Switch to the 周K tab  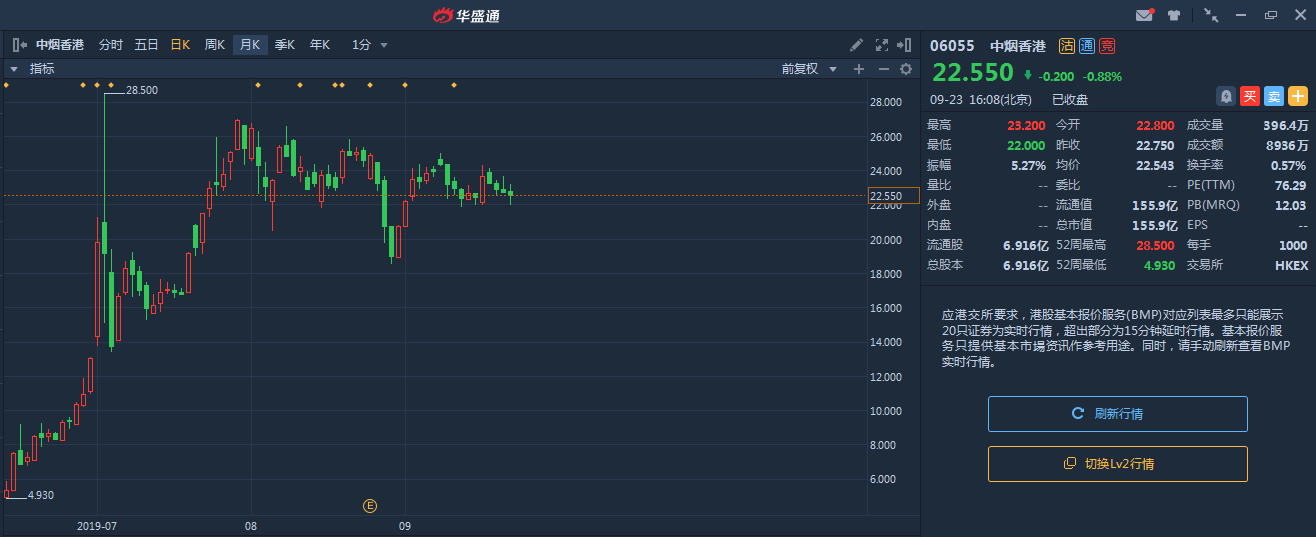tap(214, 45)
